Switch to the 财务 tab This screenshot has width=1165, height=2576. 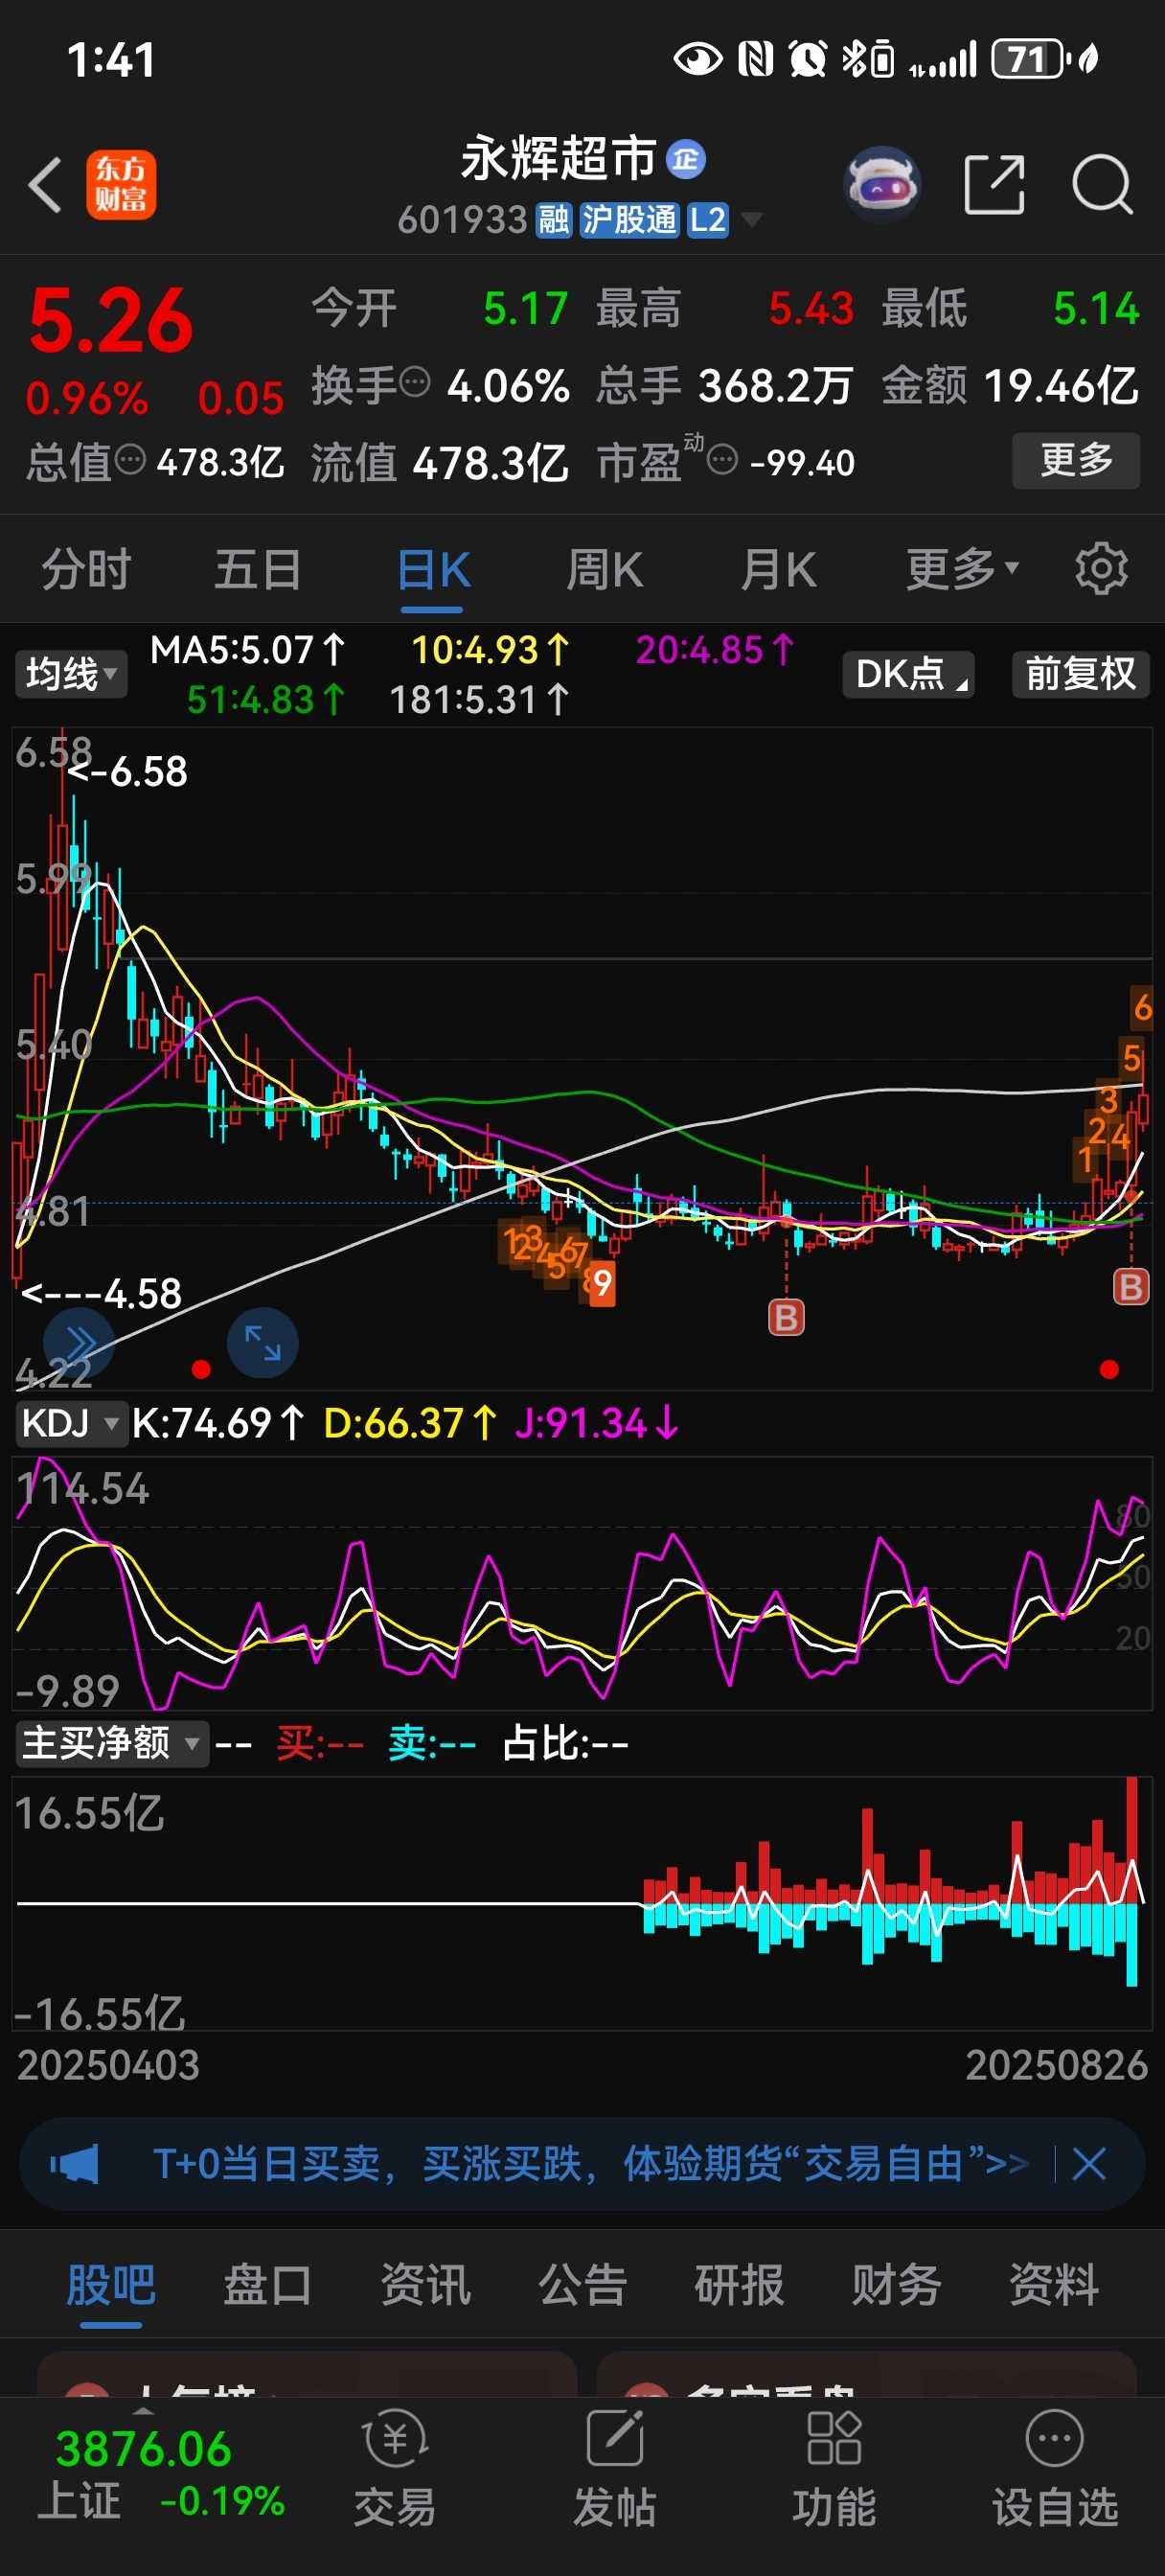click(896, 2285)
